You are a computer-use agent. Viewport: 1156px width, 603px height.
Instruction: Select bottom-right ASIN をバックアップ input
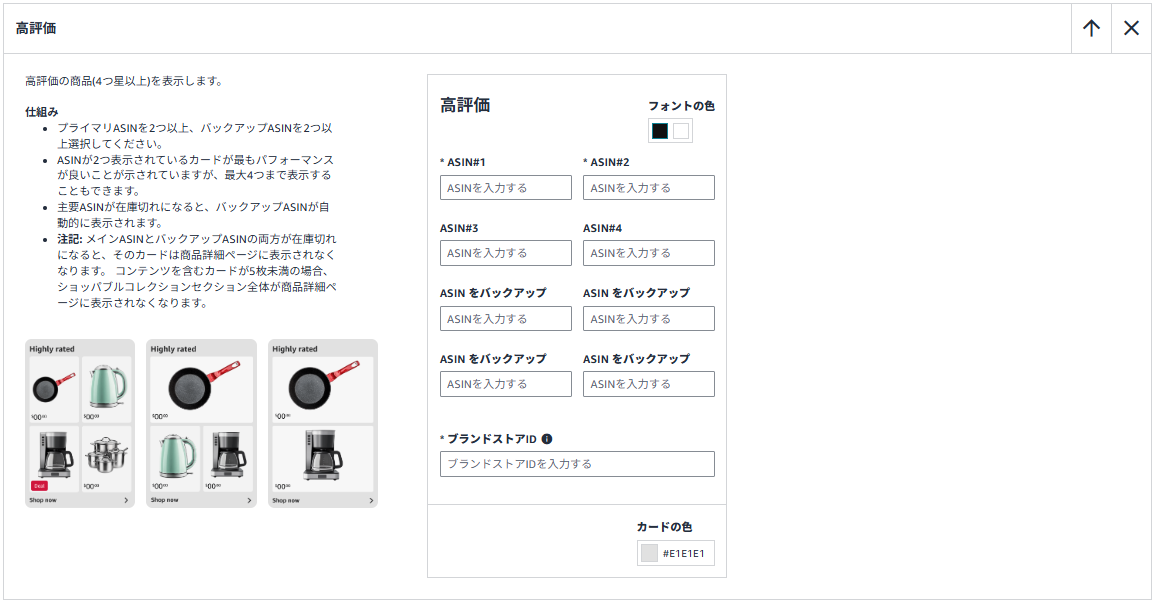coord(649,384)
